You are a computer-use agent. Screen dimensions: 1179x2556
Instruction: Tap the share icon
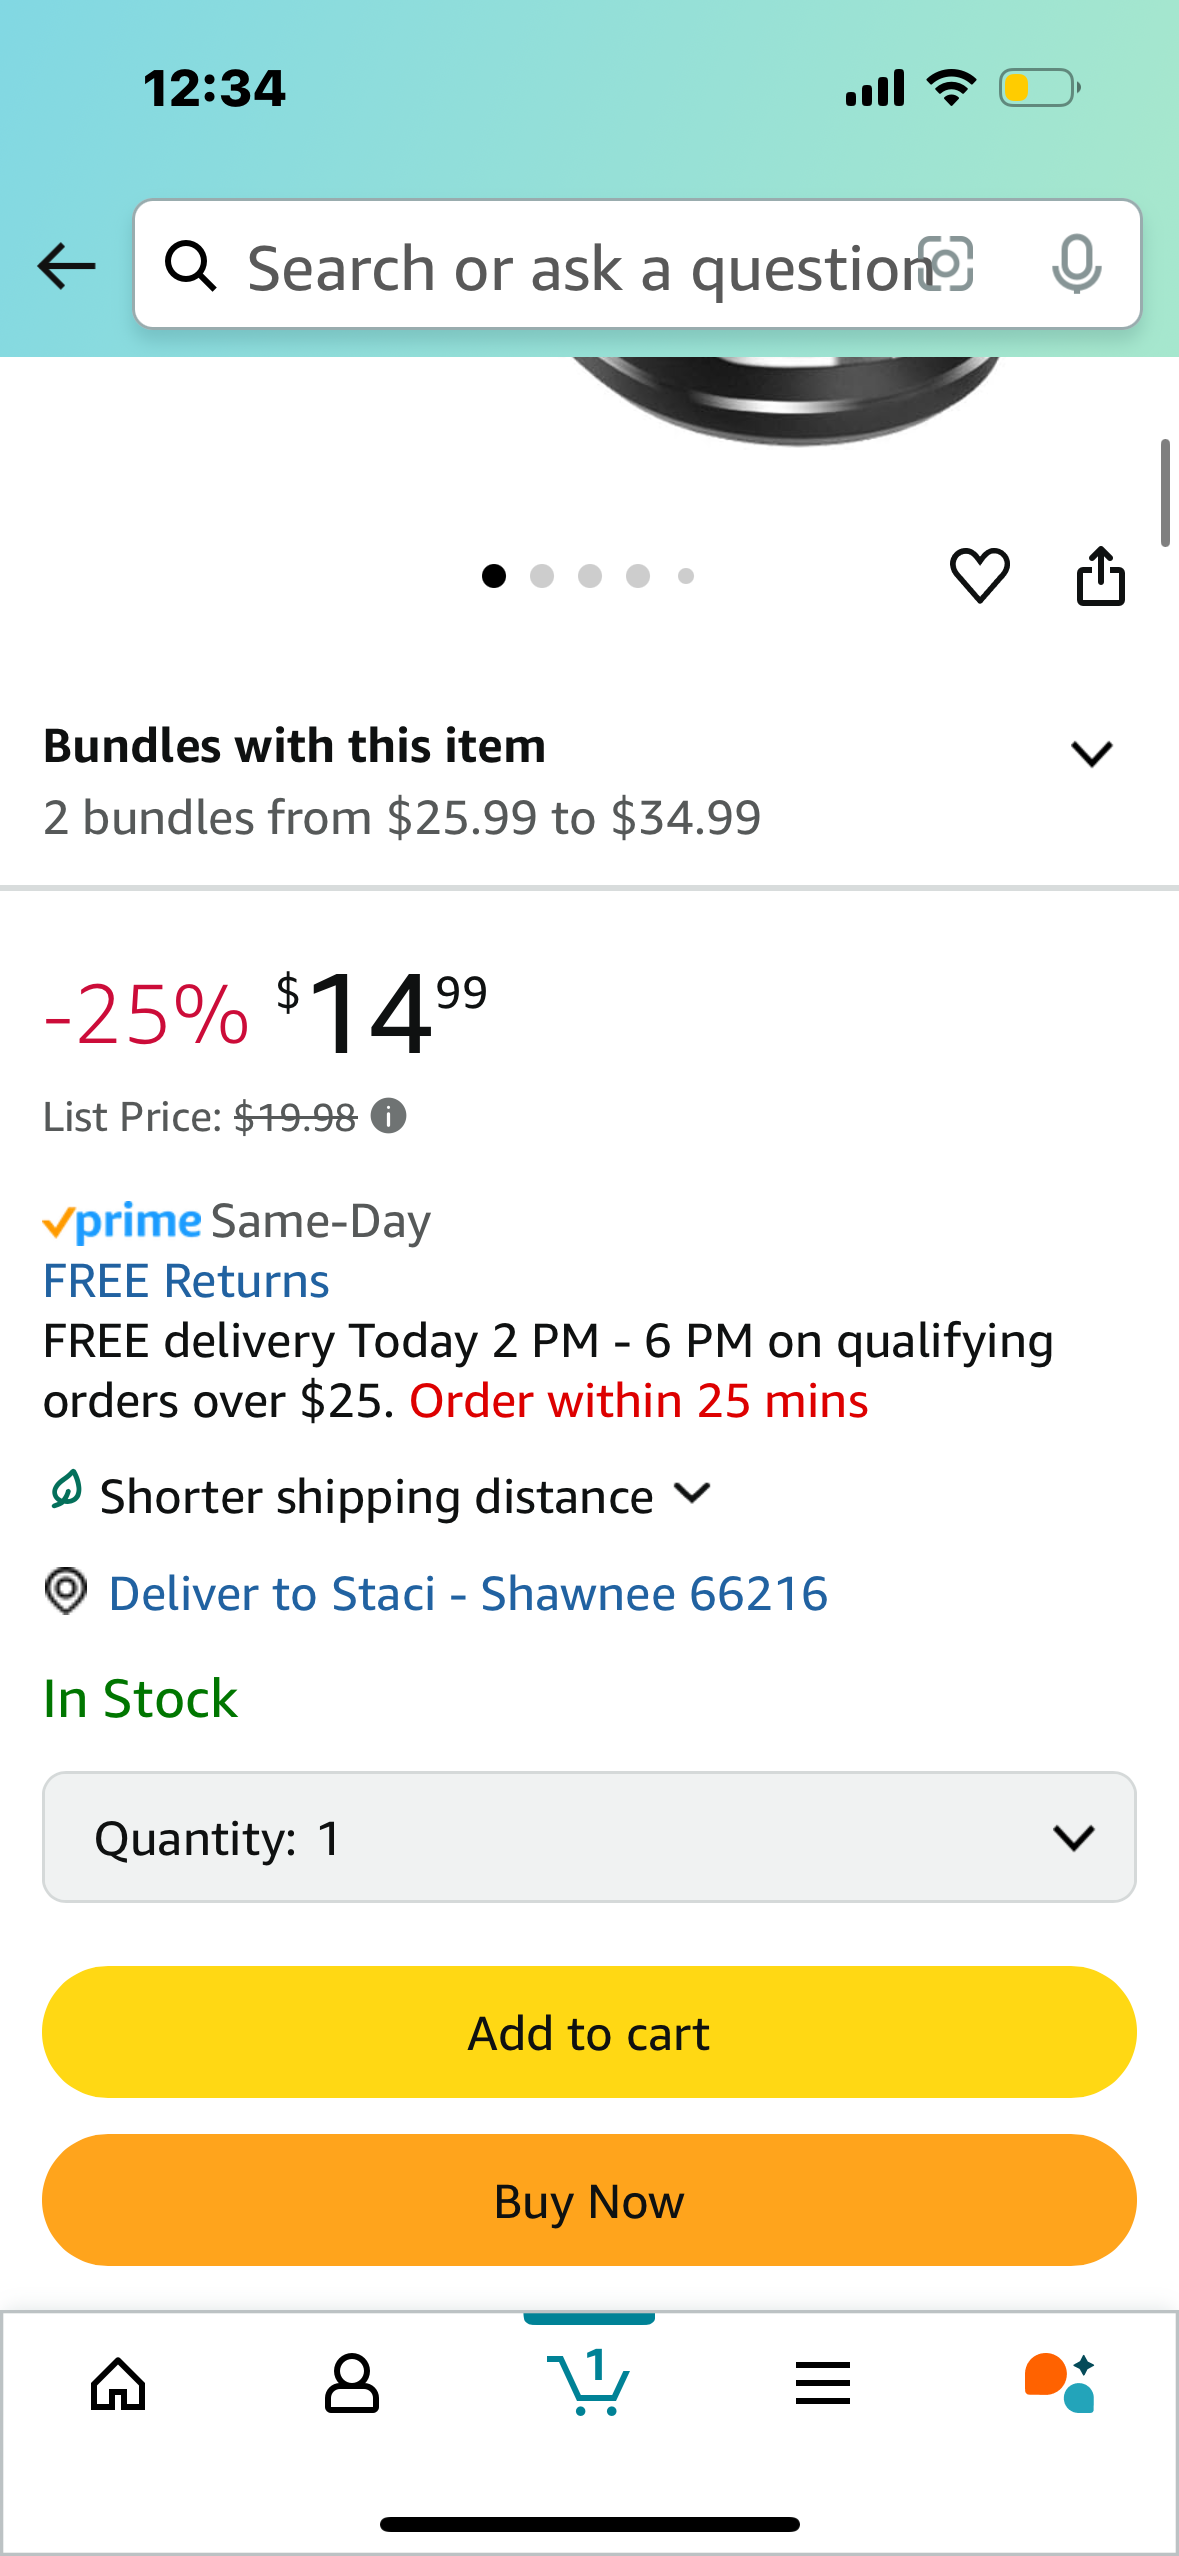(x=1100, y=575)
